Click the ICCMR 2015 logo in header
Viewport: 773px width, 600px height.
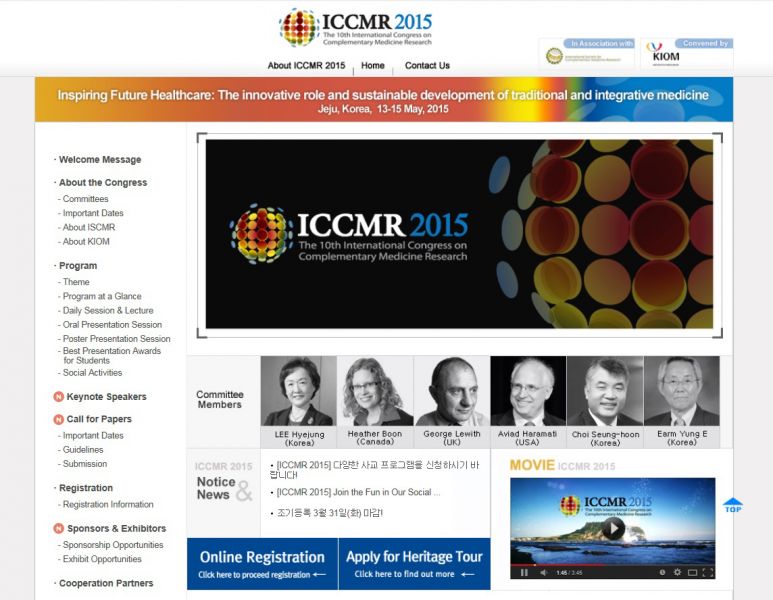[x=356, y=28]
